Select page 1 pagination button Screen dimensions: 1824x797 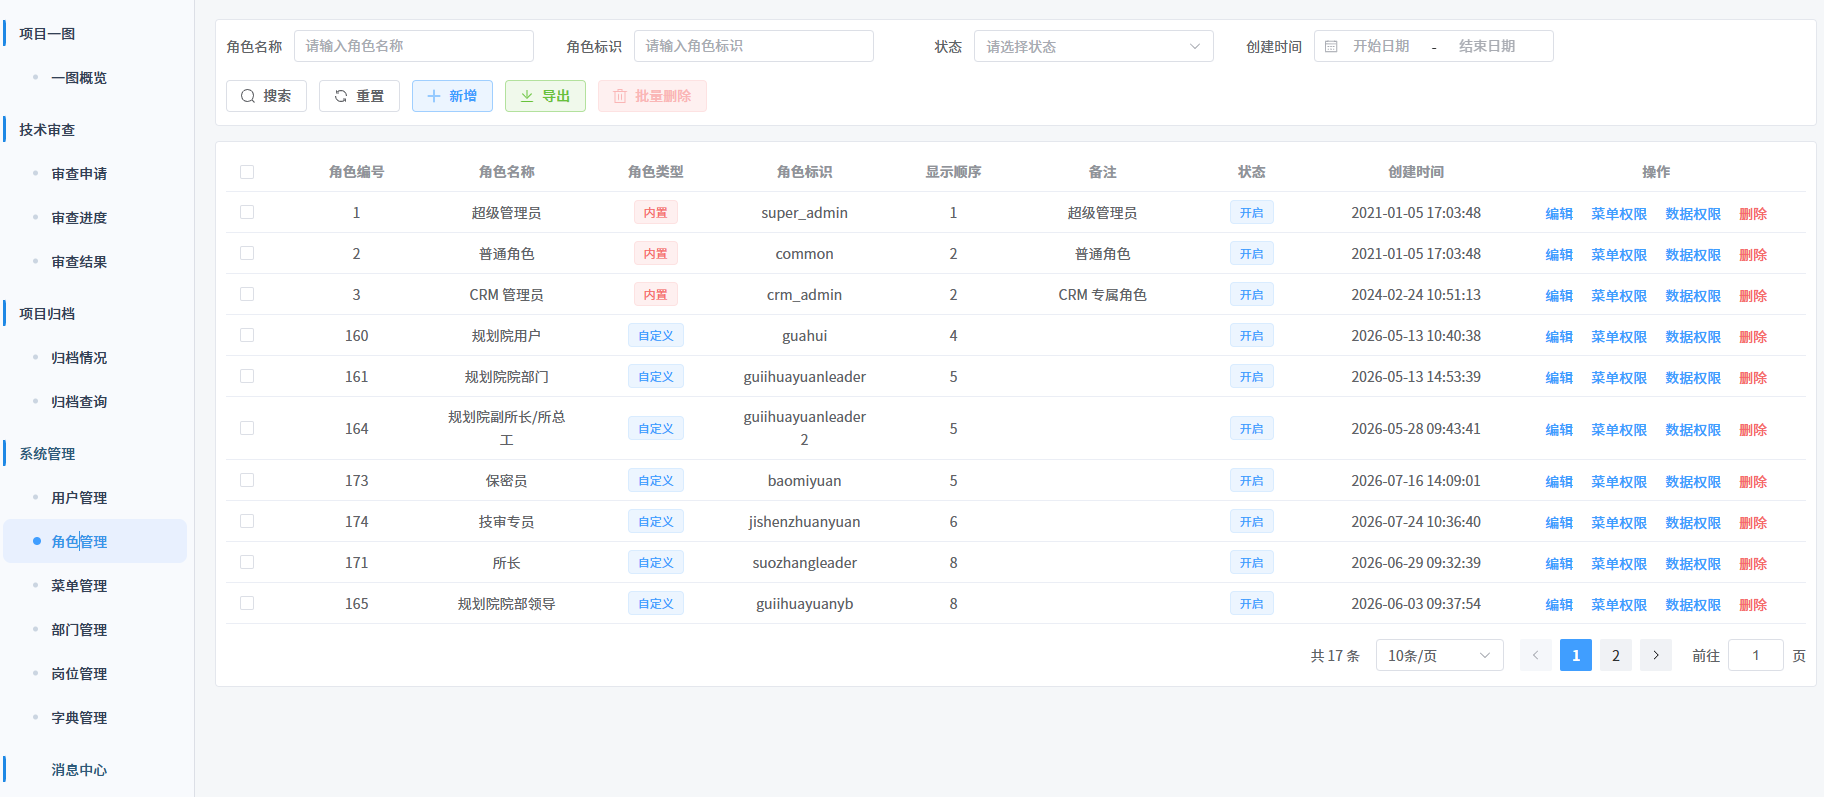coord(1575,655)
